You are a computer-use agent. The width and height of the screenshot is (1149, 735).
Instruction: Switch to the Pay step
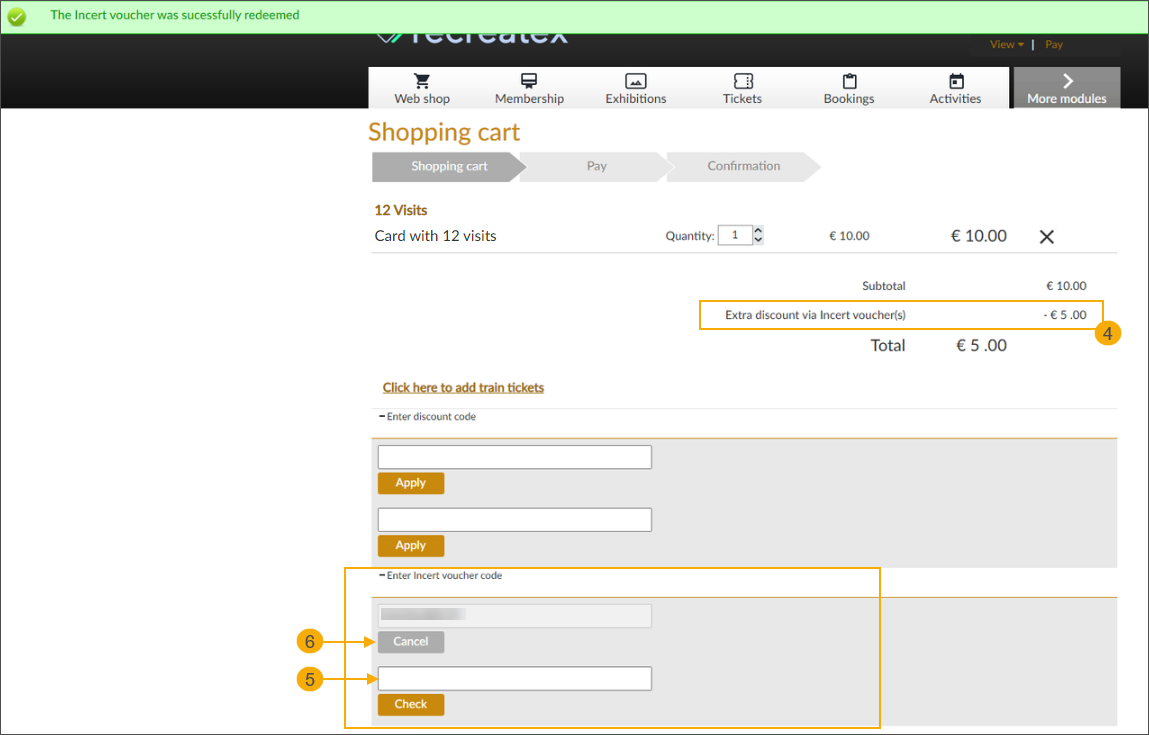pyautogui.click(x=596, y=166)
